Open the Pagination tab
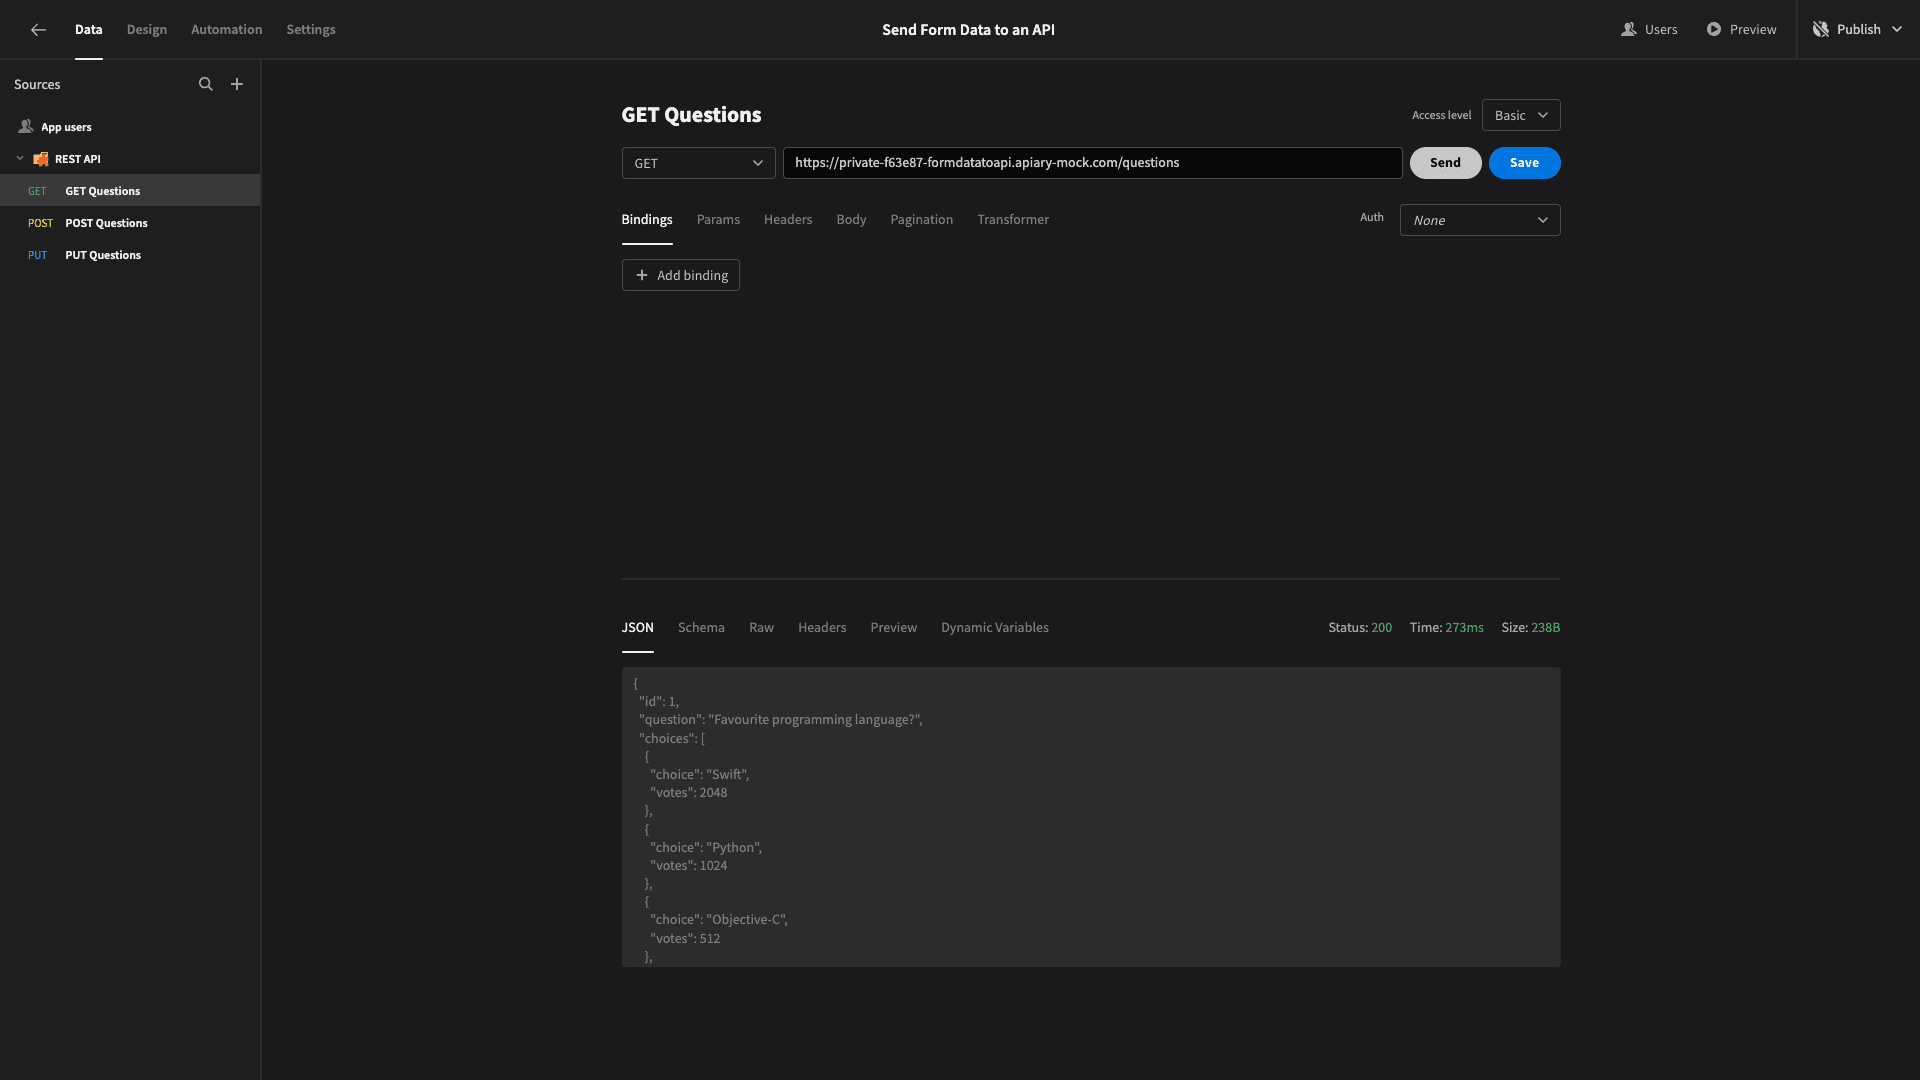The image size is (1920, 1080). (x=922, y=220)
